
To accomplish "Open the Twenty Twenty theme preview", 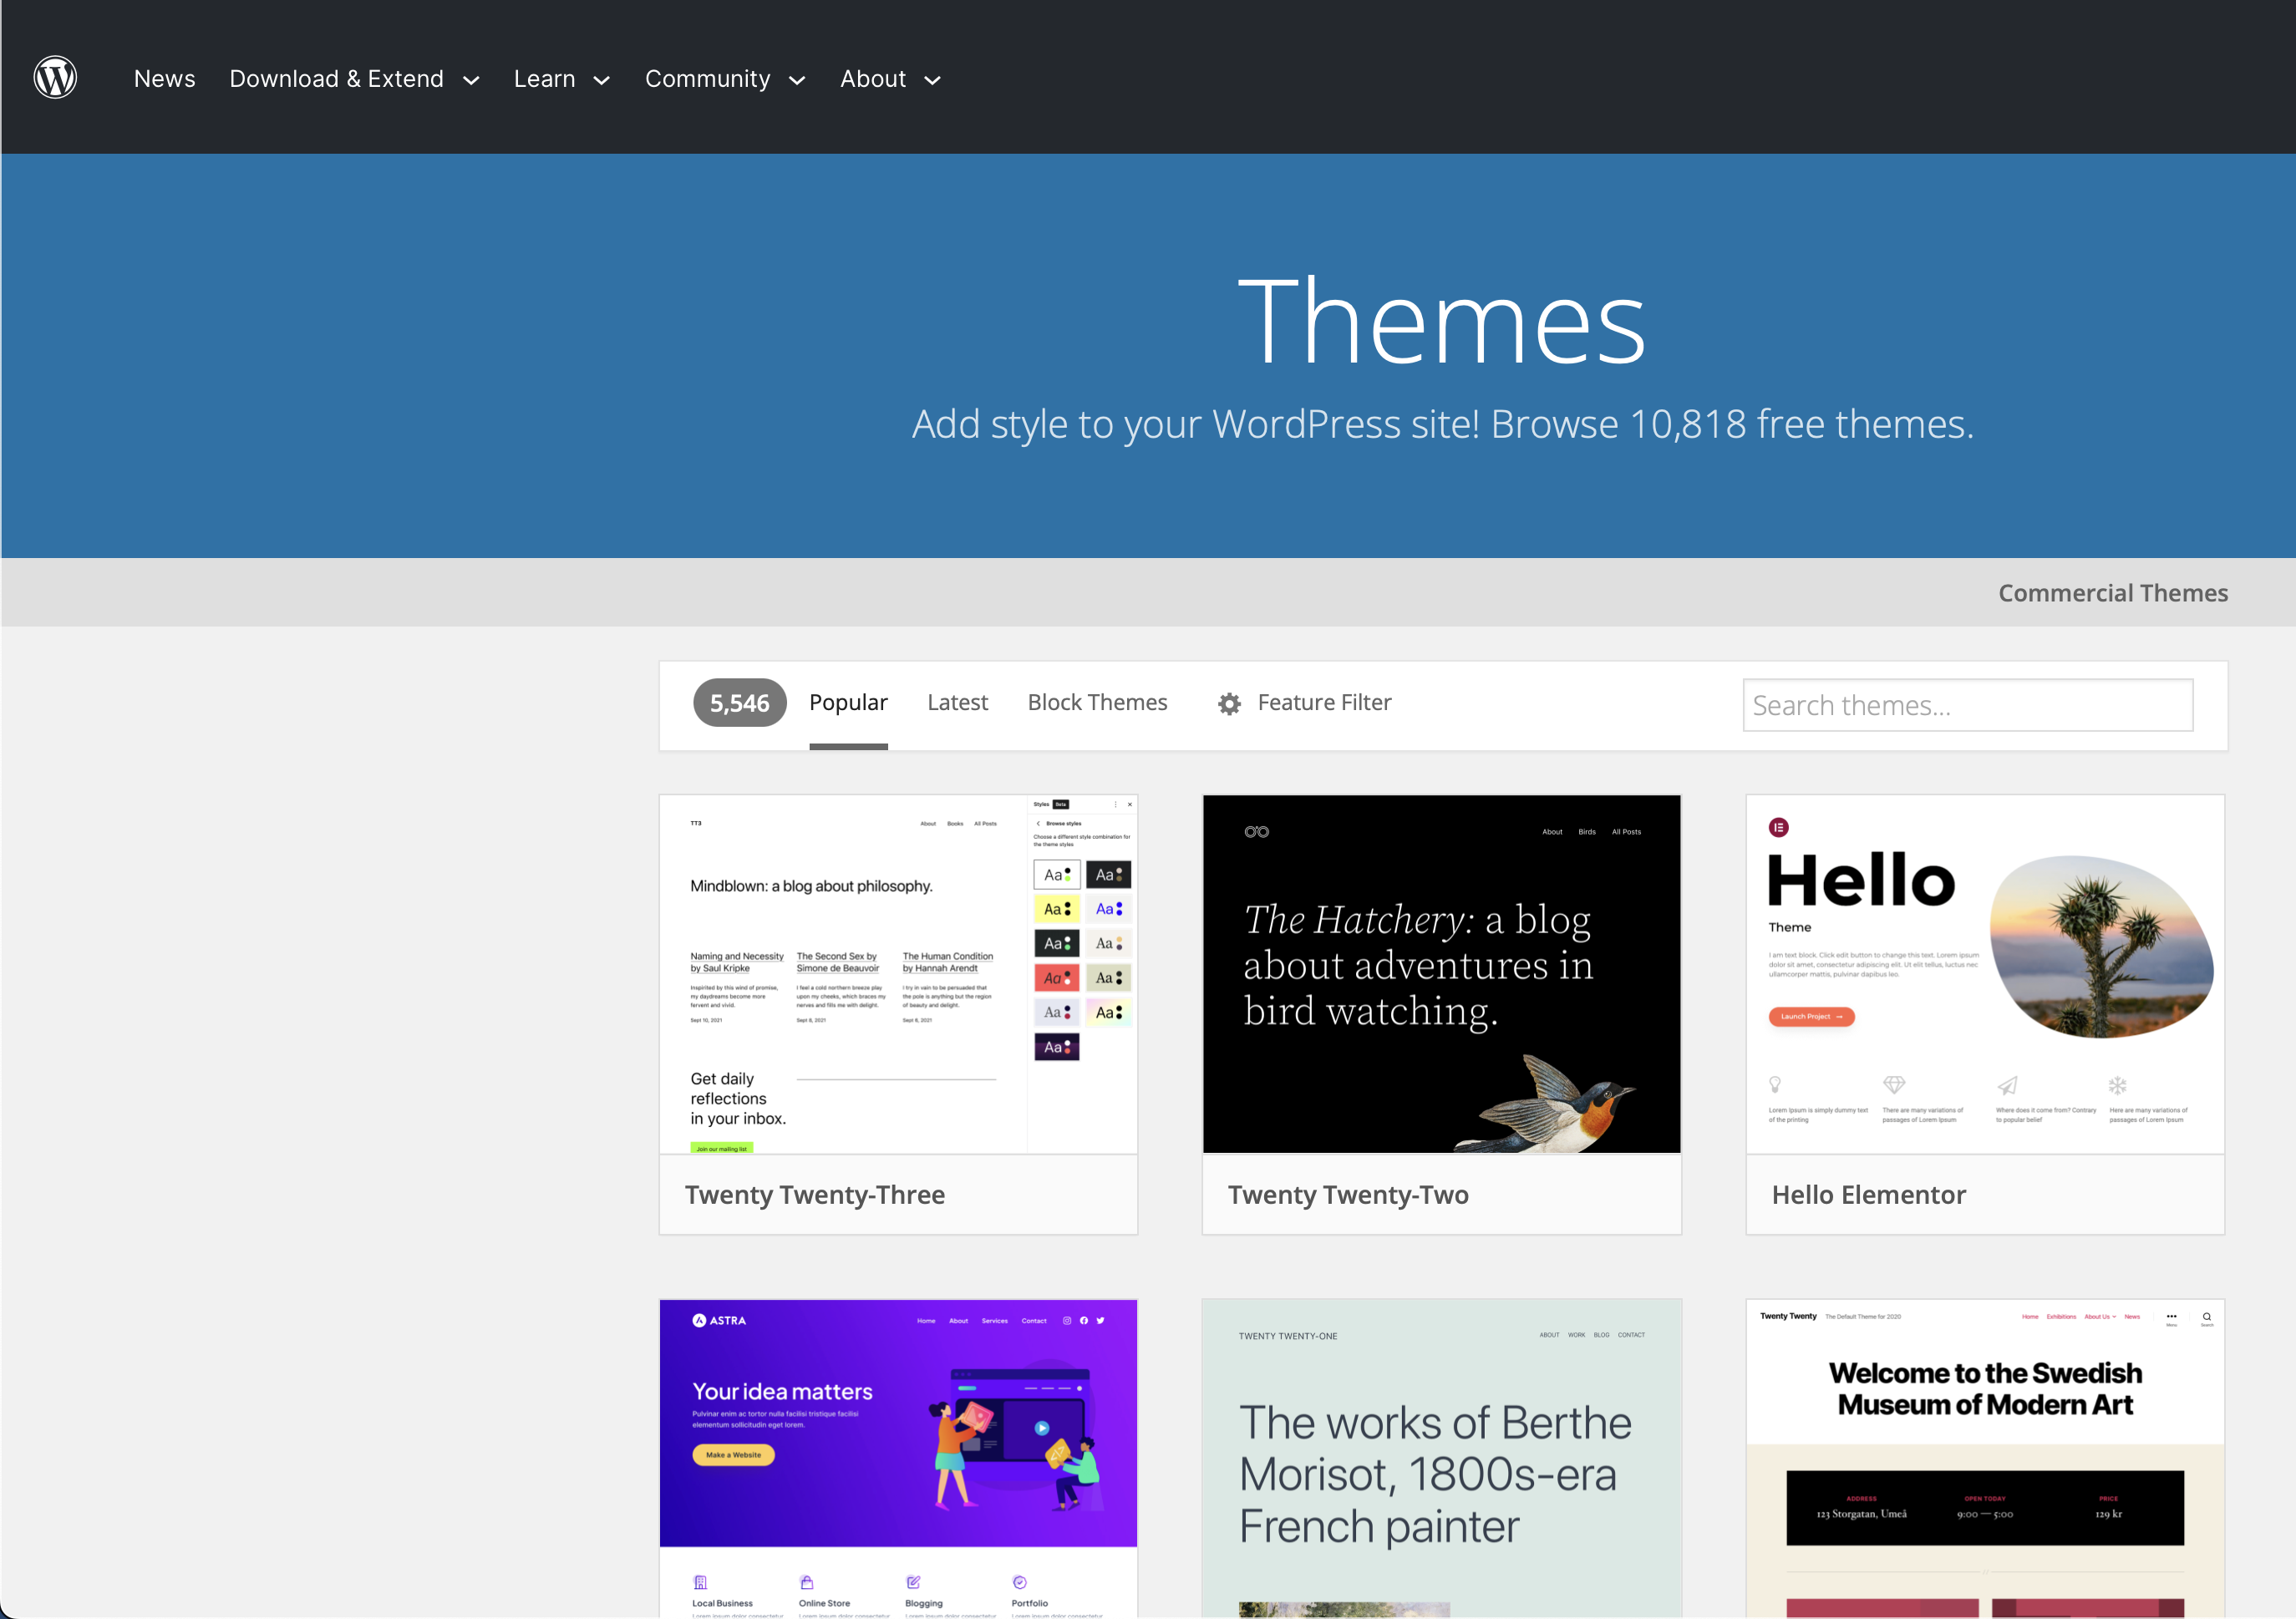I will (1985, 1458).
